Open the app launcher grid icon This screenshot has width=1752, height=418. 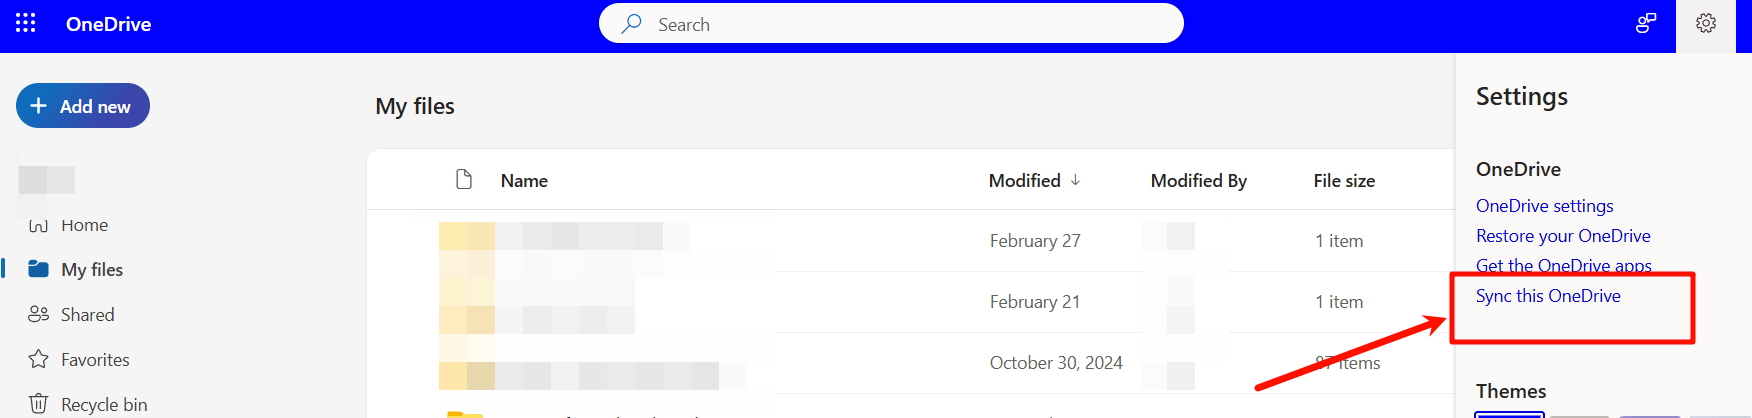tap(26, 23)
